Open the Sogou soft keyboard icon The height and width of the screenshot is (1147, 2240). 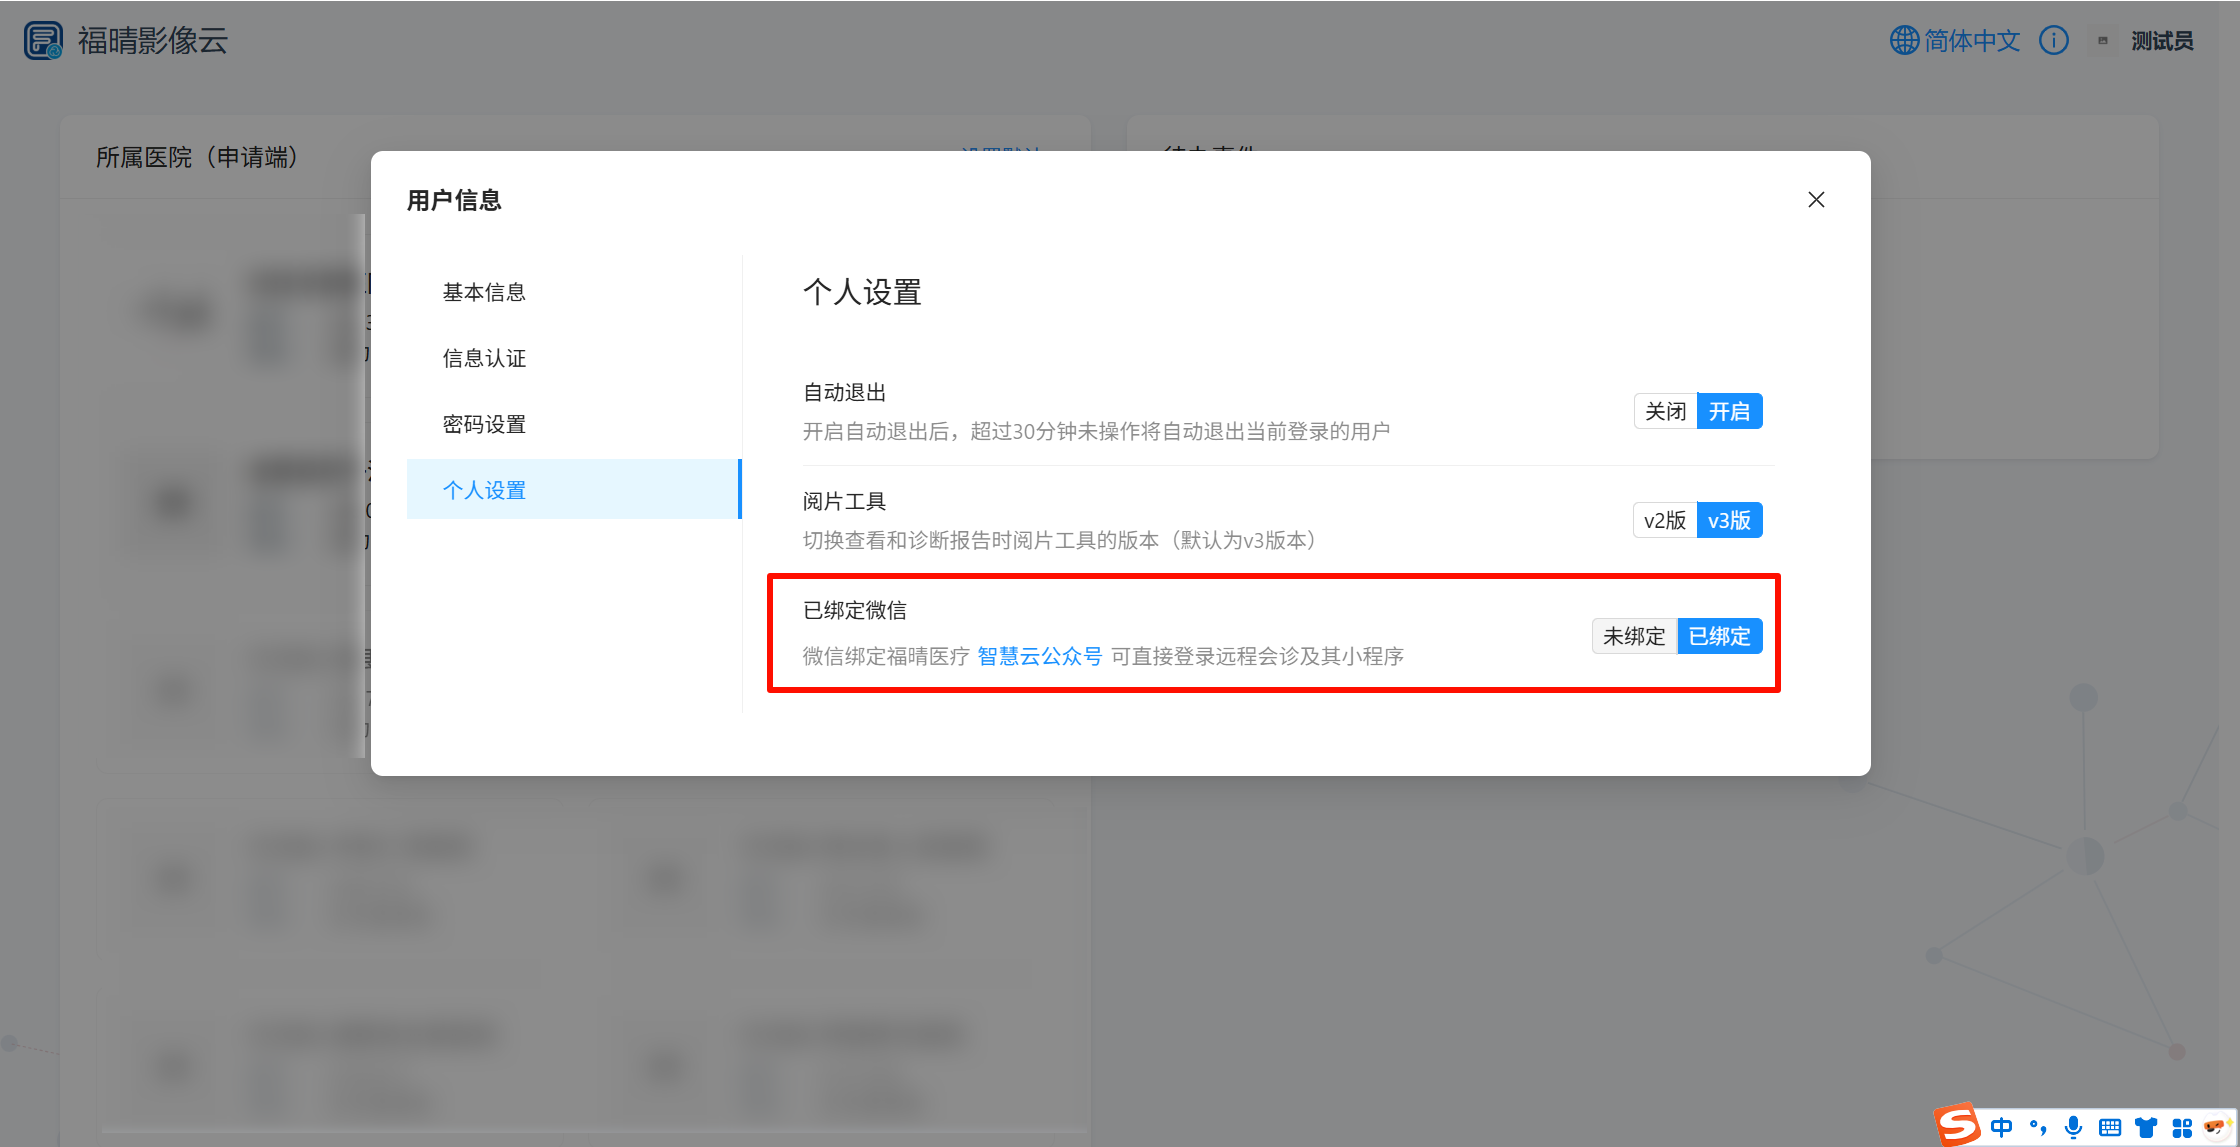pos(2110,1127)
